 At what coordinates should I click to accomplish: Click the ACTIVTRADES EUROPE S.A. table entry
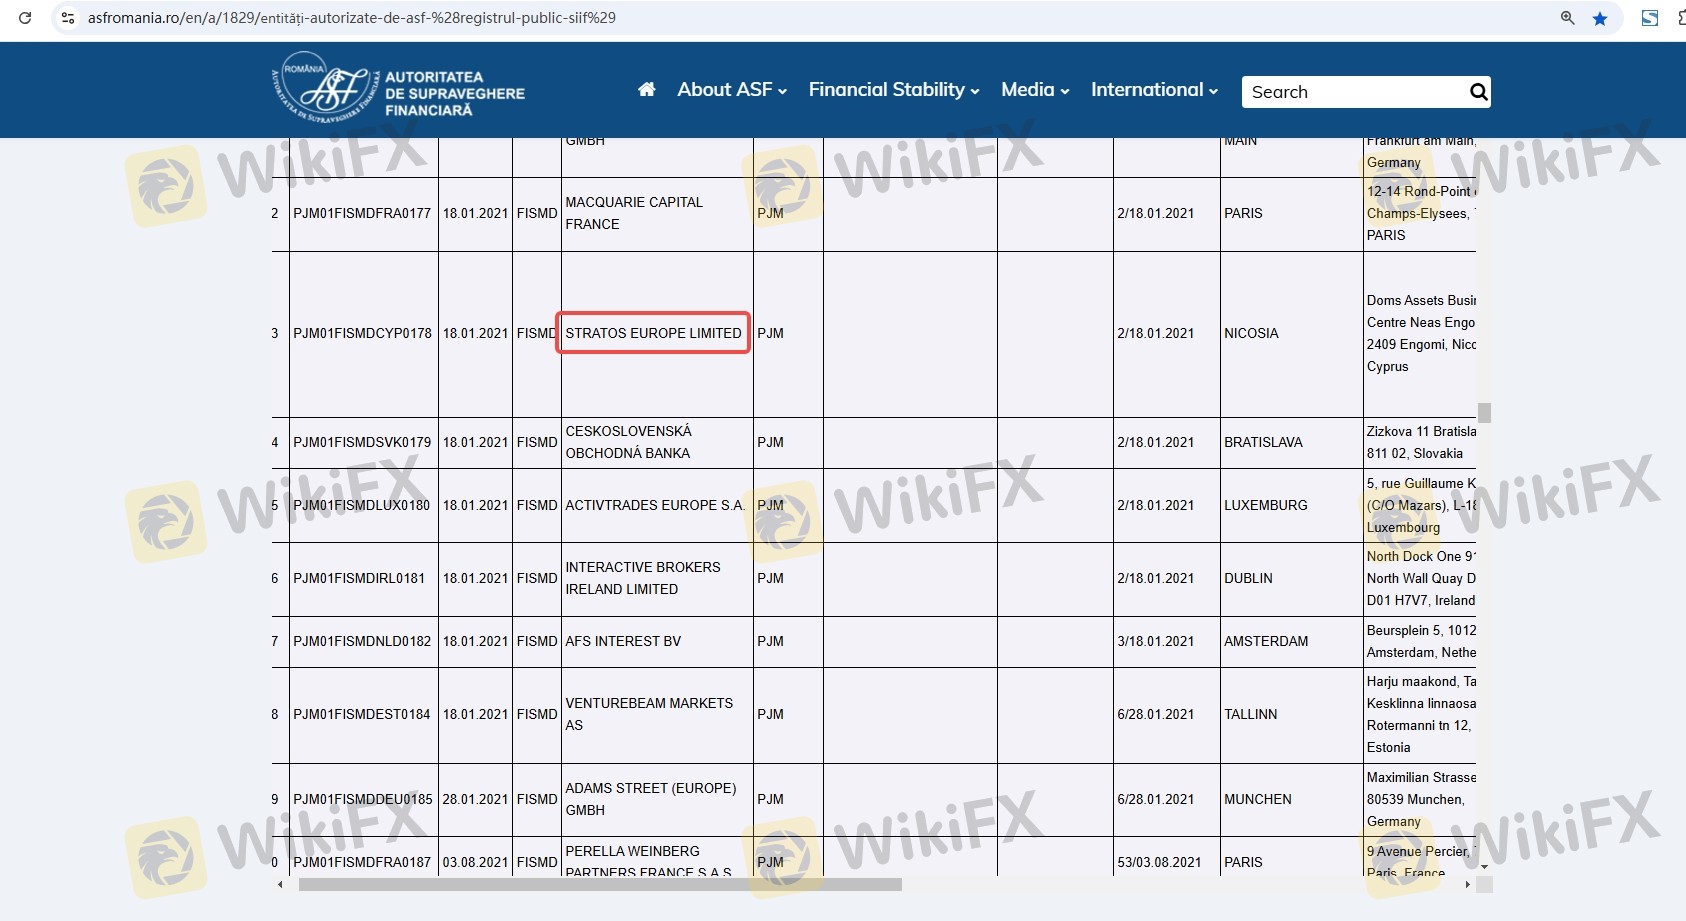click(654, 505)
